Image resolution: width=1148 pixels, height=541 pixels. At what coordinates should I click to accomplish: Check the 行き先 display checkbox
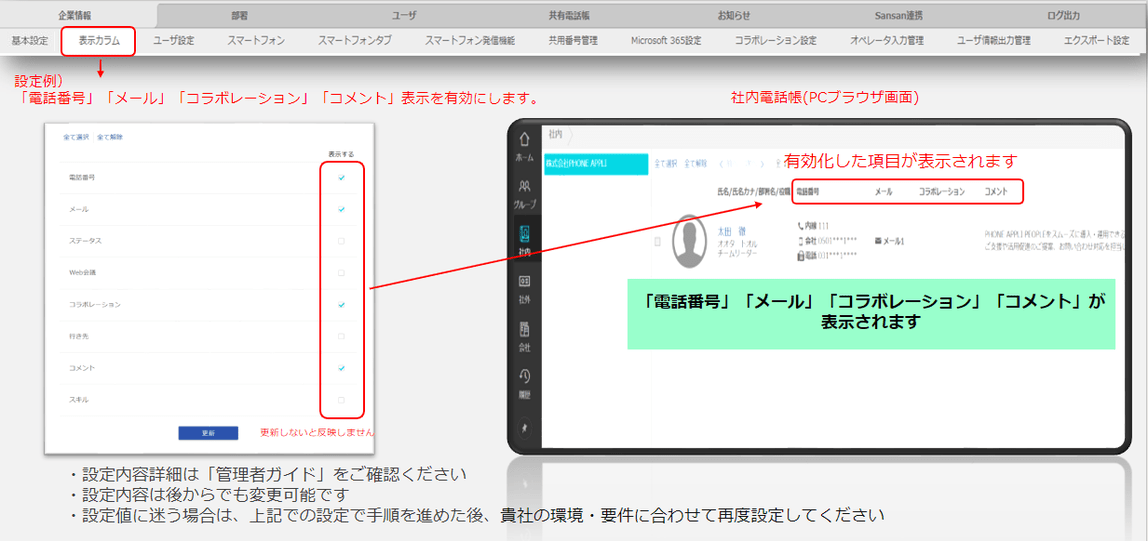[x=341, y=337]
